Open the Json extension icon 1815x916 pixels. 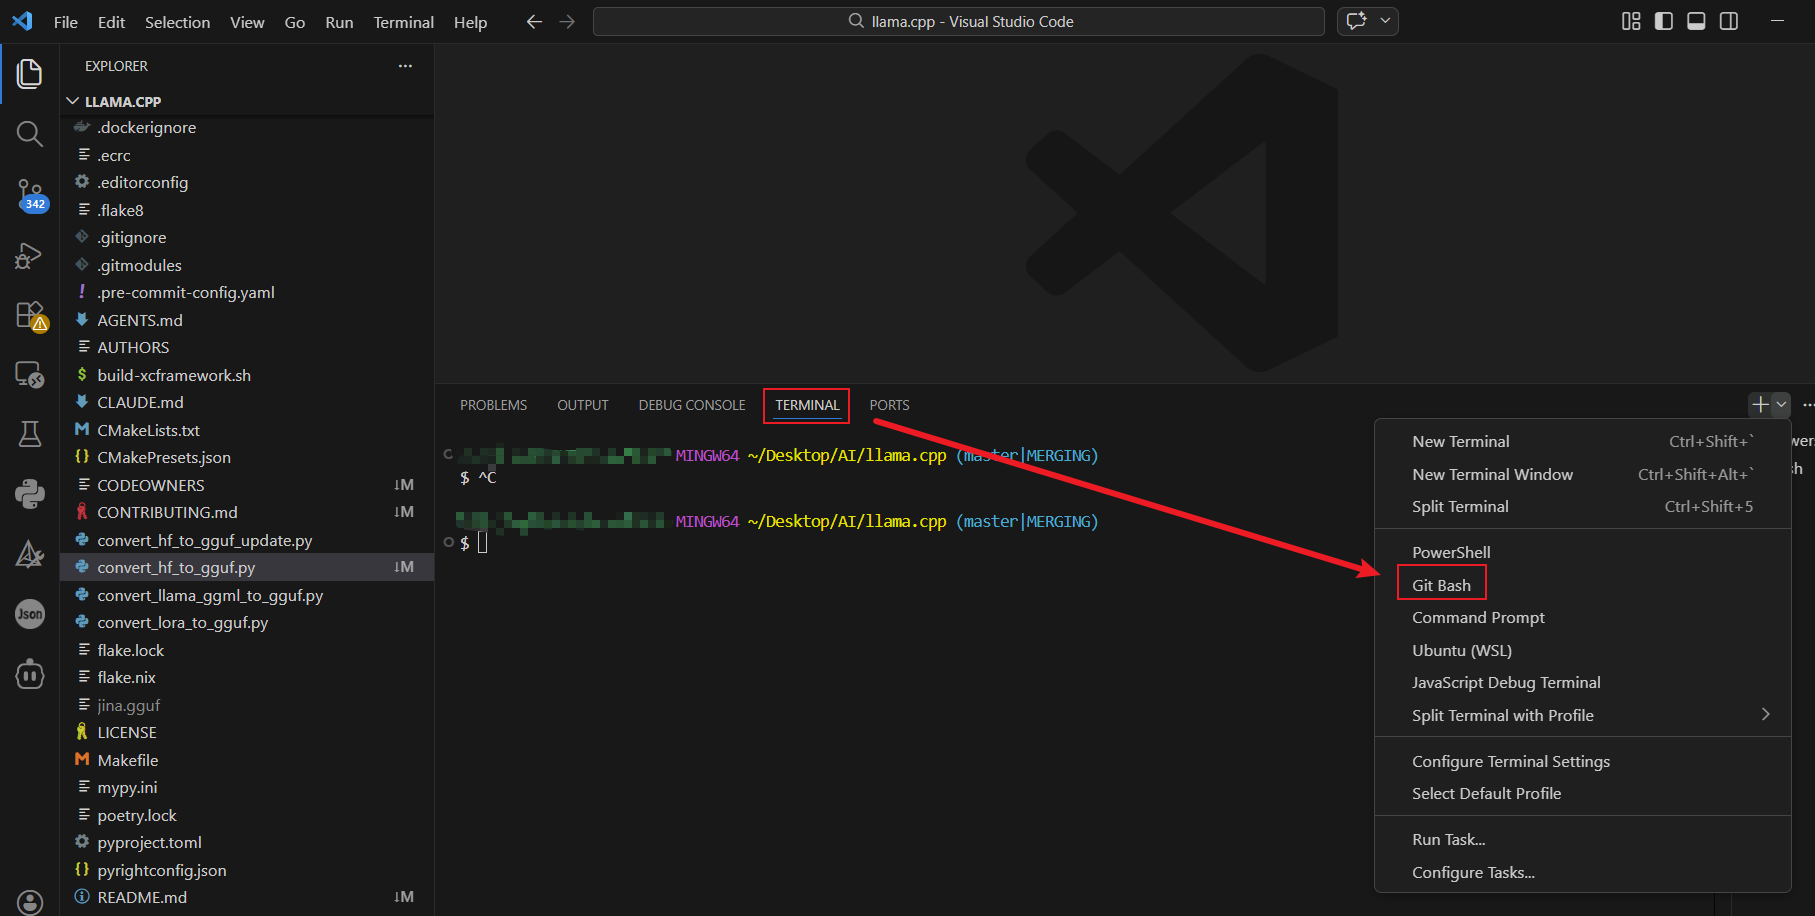click(x=30, y=614)
